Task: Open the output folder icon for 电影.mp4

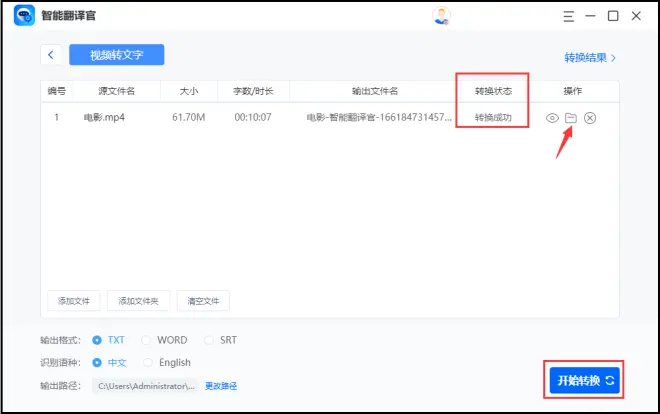Action: tap(571, 118)
